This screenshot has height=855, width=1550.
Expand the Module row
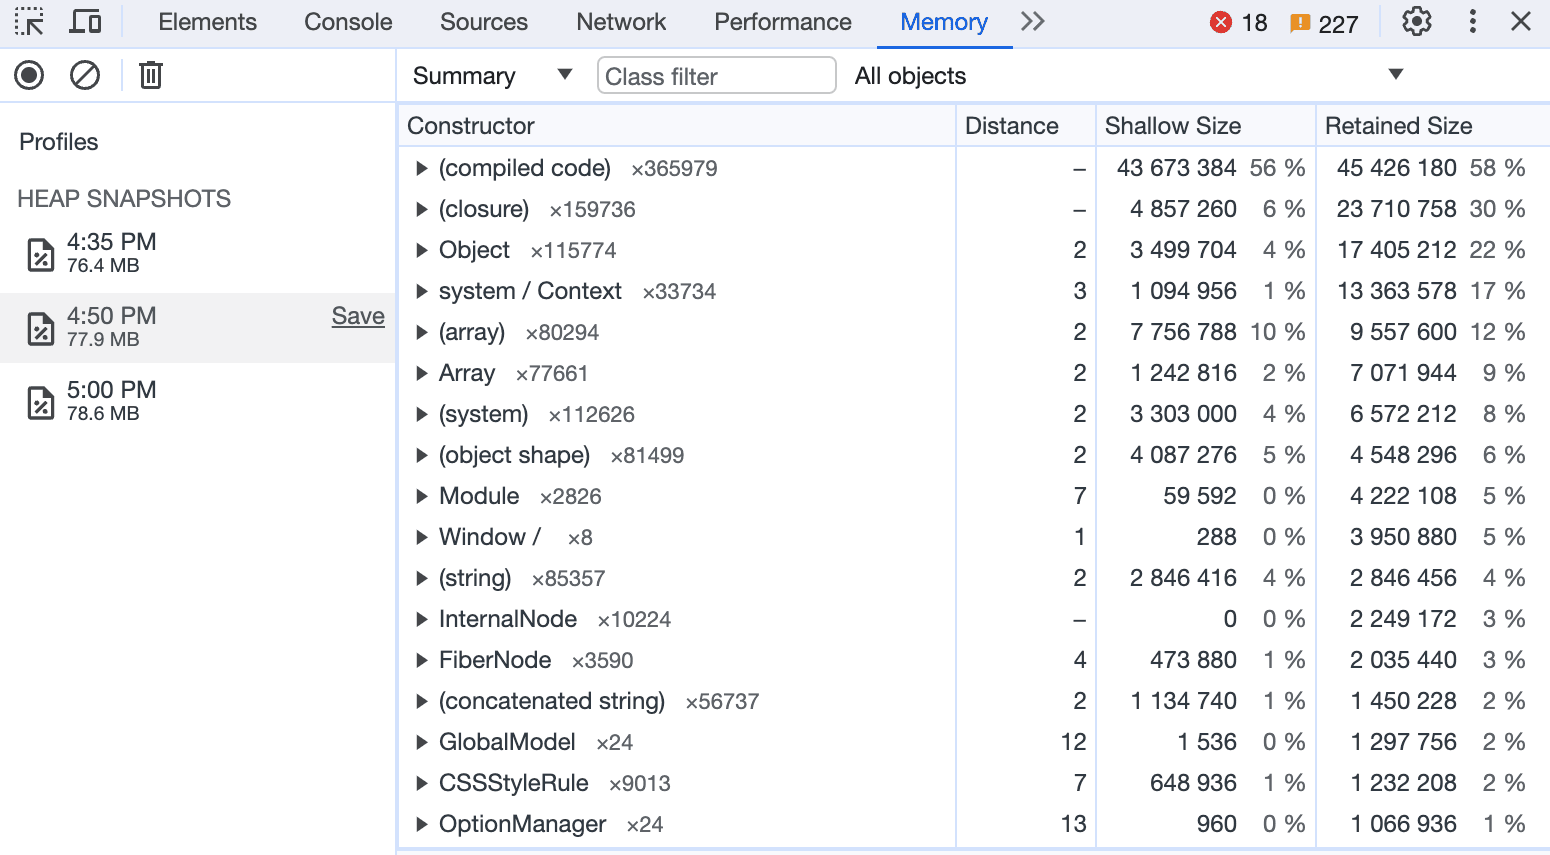[x=421, y=497]
